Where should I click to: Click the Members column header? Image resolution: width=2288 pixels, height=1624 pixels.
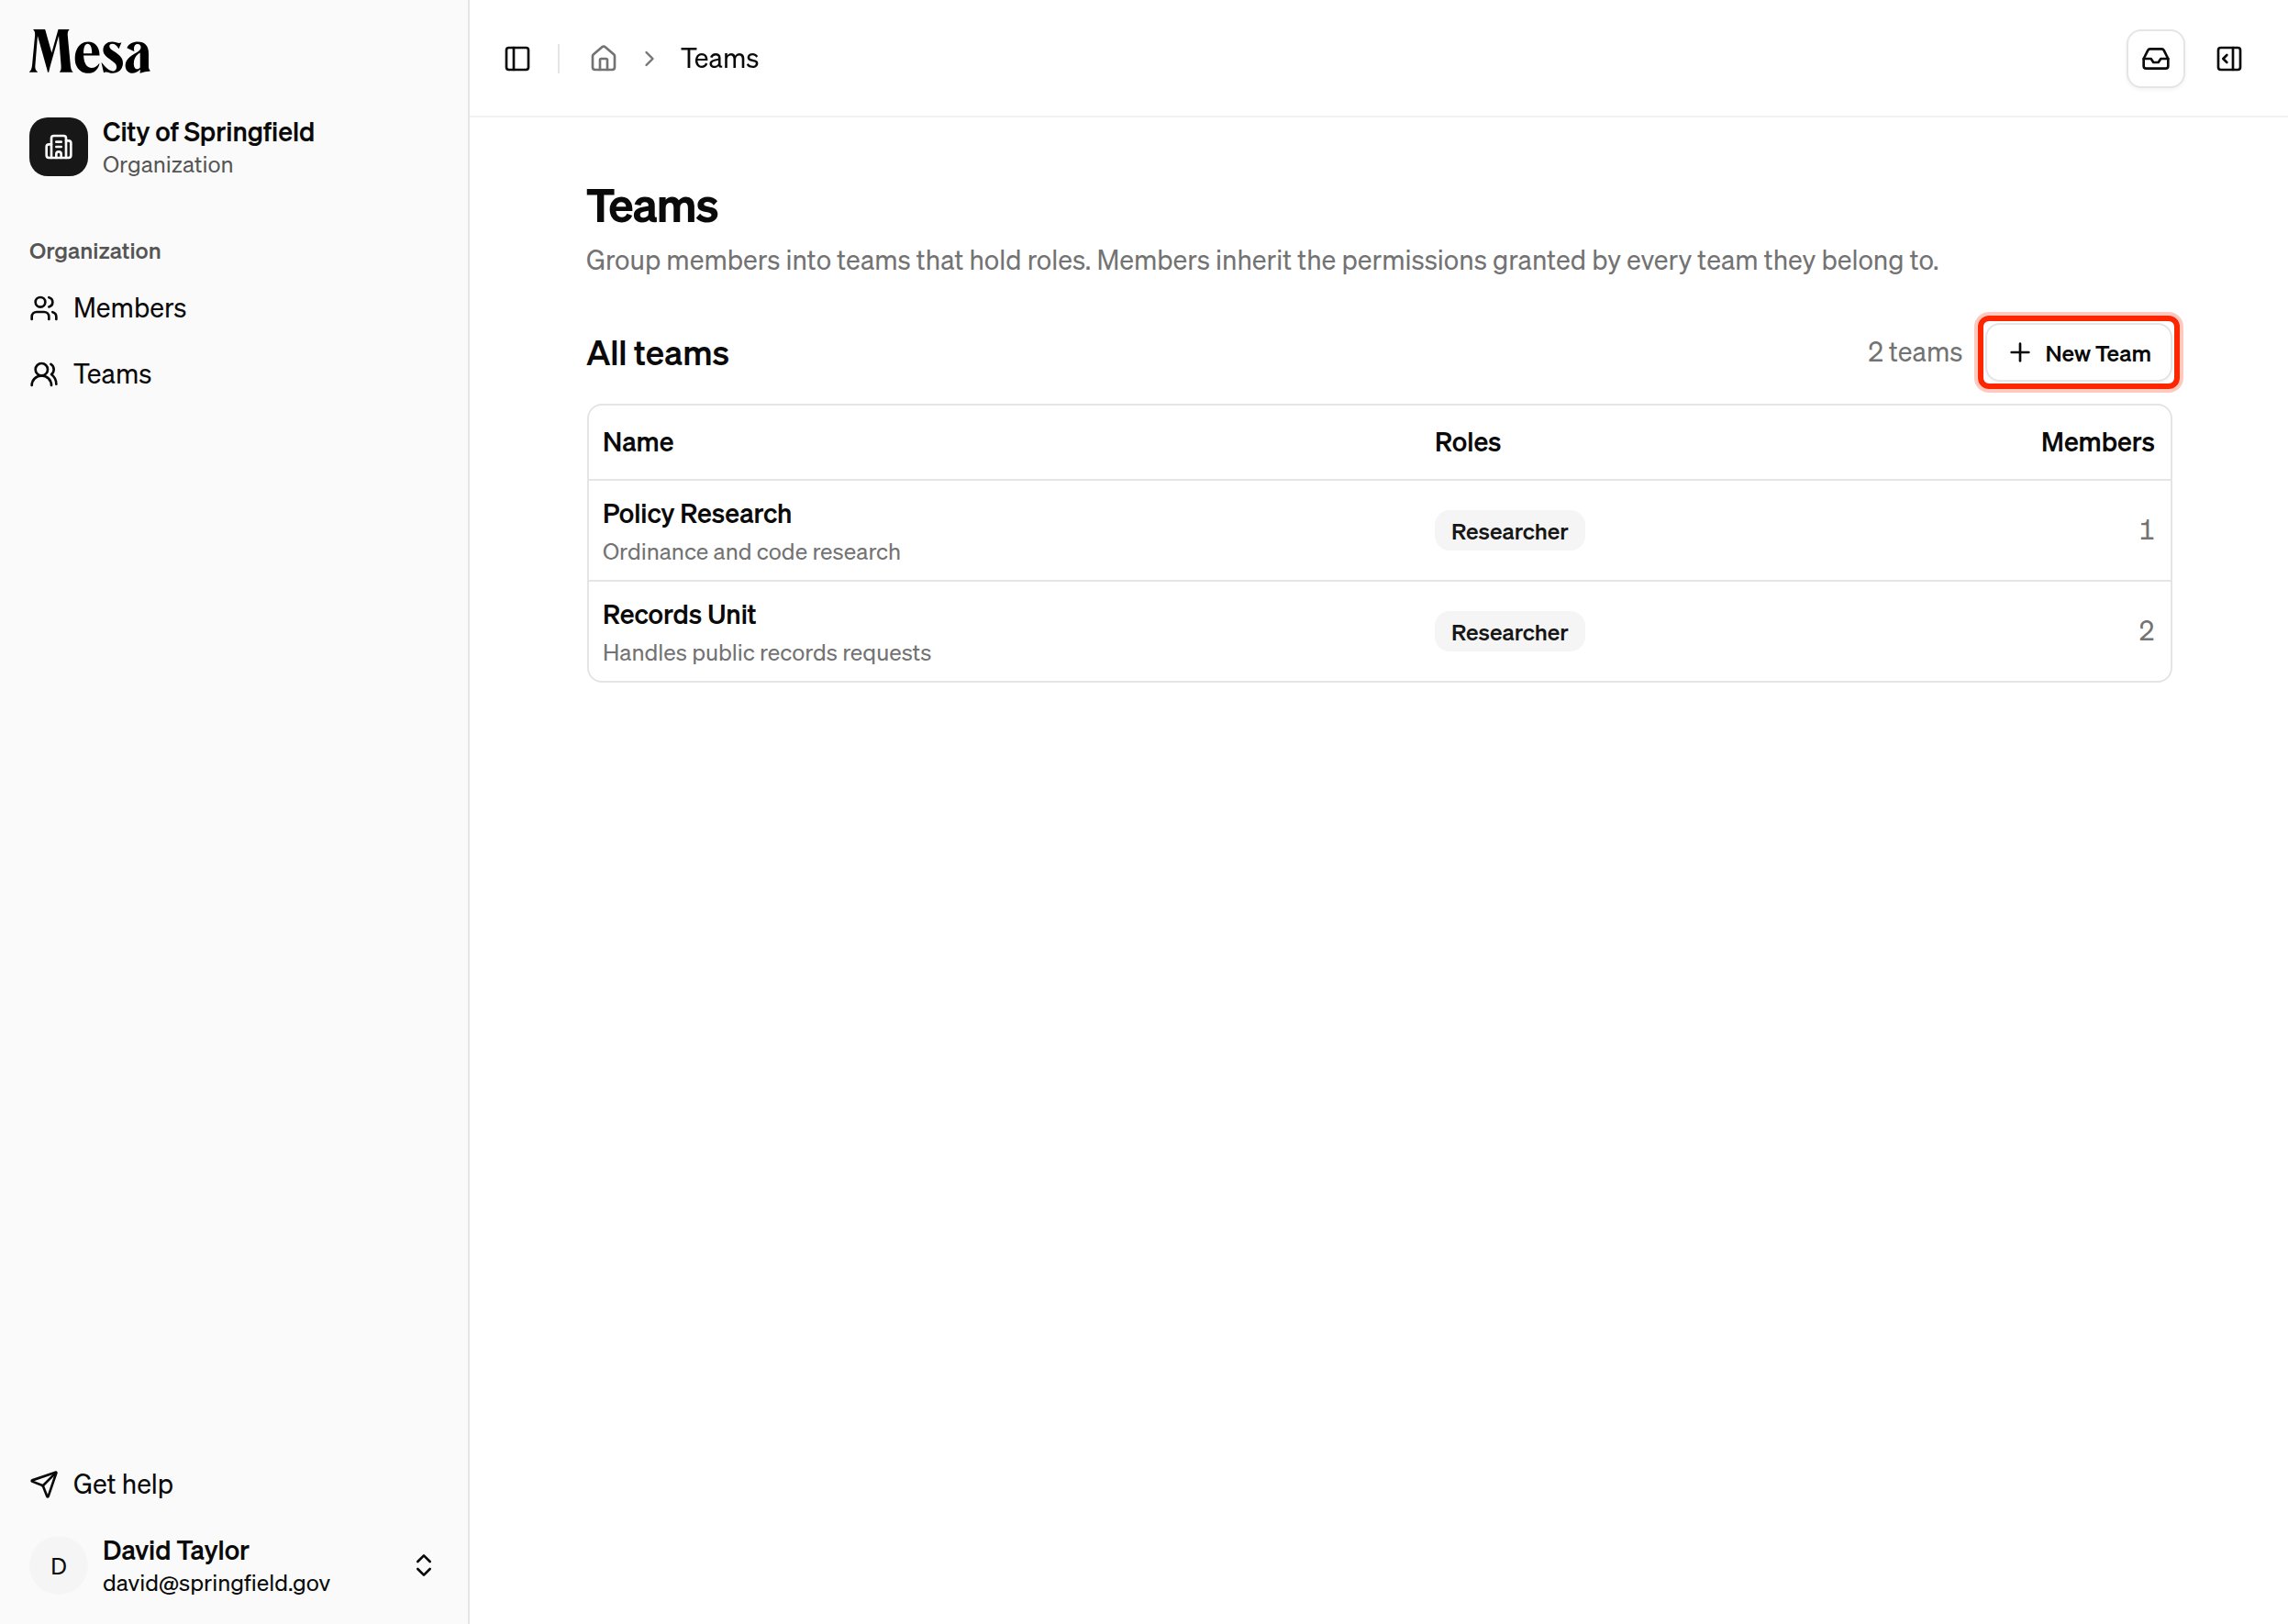click(2097, 442)
